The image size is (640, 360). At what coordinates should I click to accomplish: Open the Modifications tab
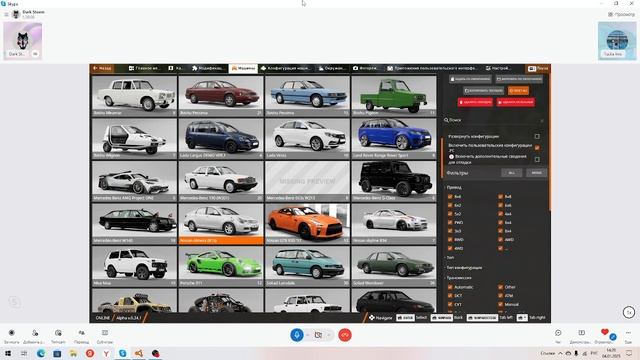coord(208,68)
